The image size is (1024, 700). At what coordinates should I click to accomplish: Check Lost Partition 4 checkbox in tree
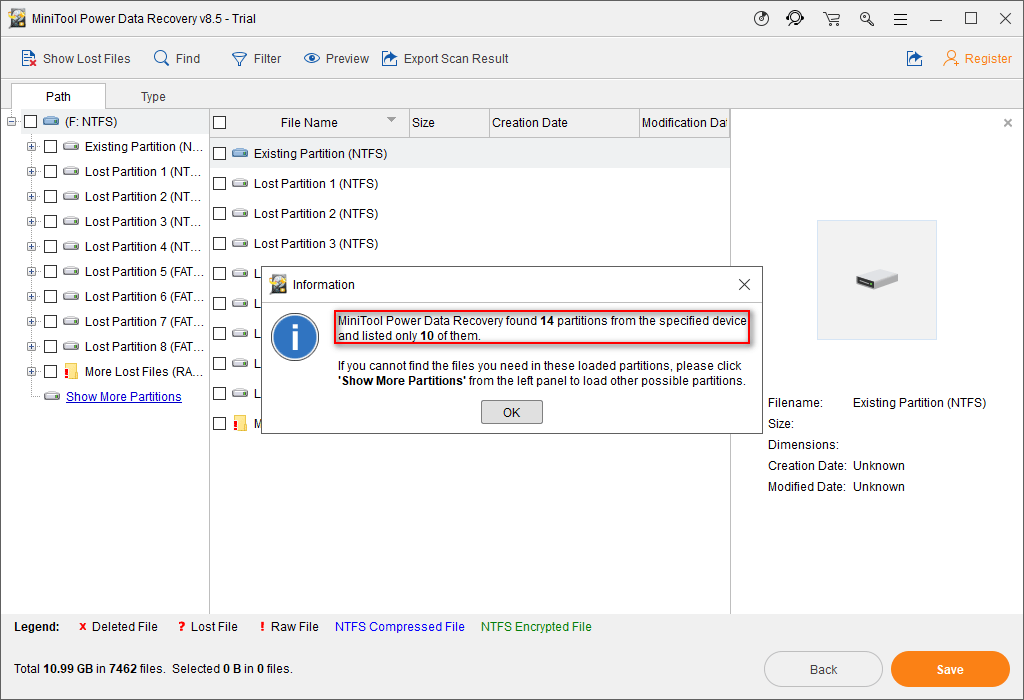50,246
